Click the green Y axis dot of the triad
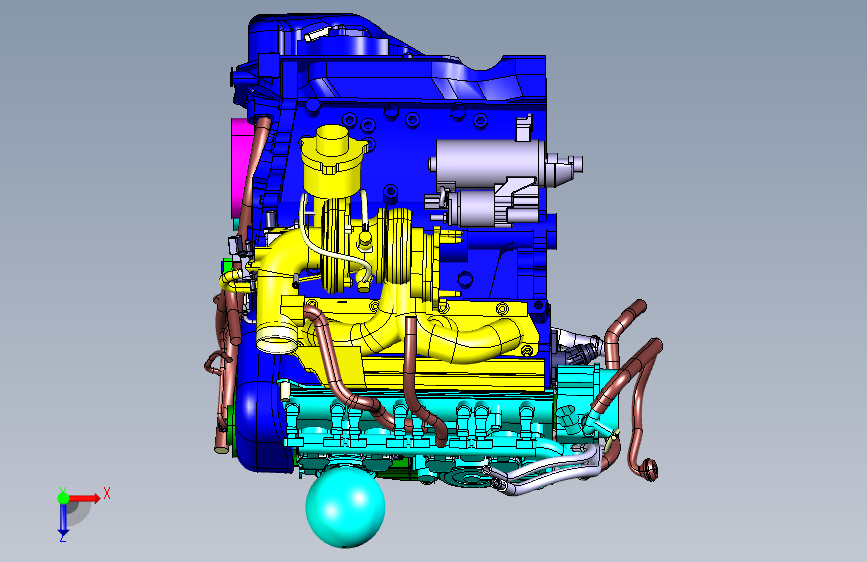Image resolution: width=867 pixels, height=562 pixels. pyautogui.click(x=63, y=498)
